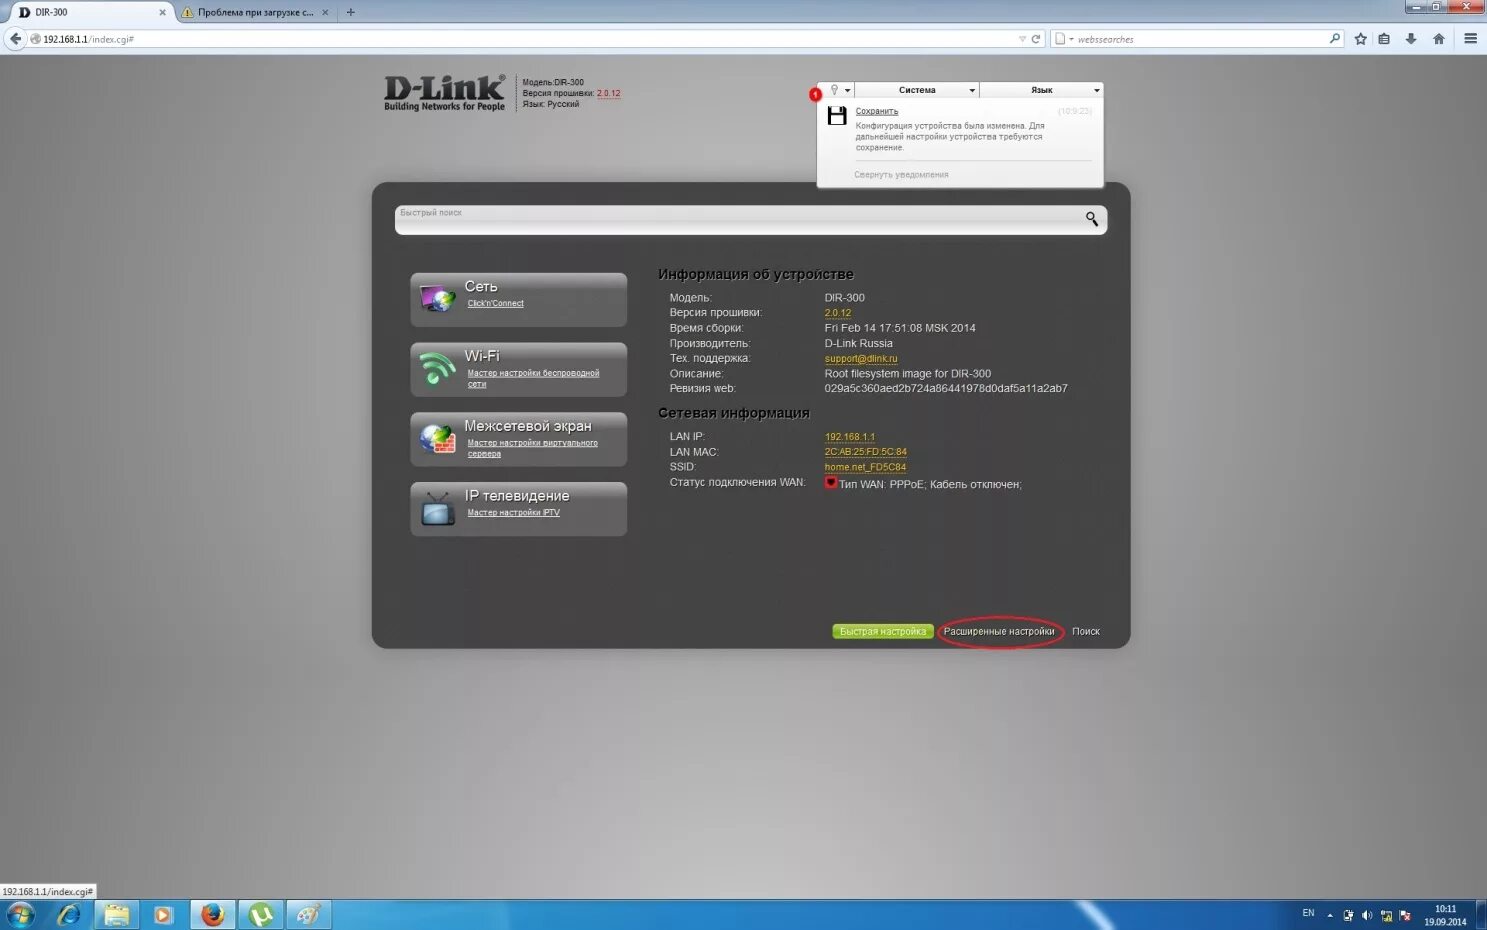The width and height of the screenshot is (1487, 930).
Task: Click the Расширенные настройки button
Action: click(999, 631)
